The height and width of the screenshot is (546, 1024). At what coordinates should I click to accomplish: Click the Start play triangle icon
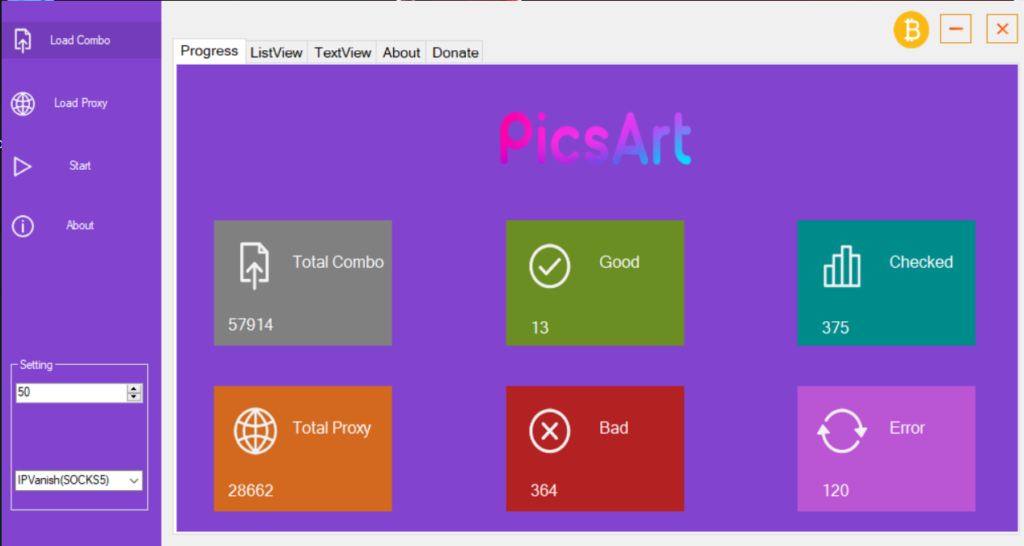coord(22,167)
